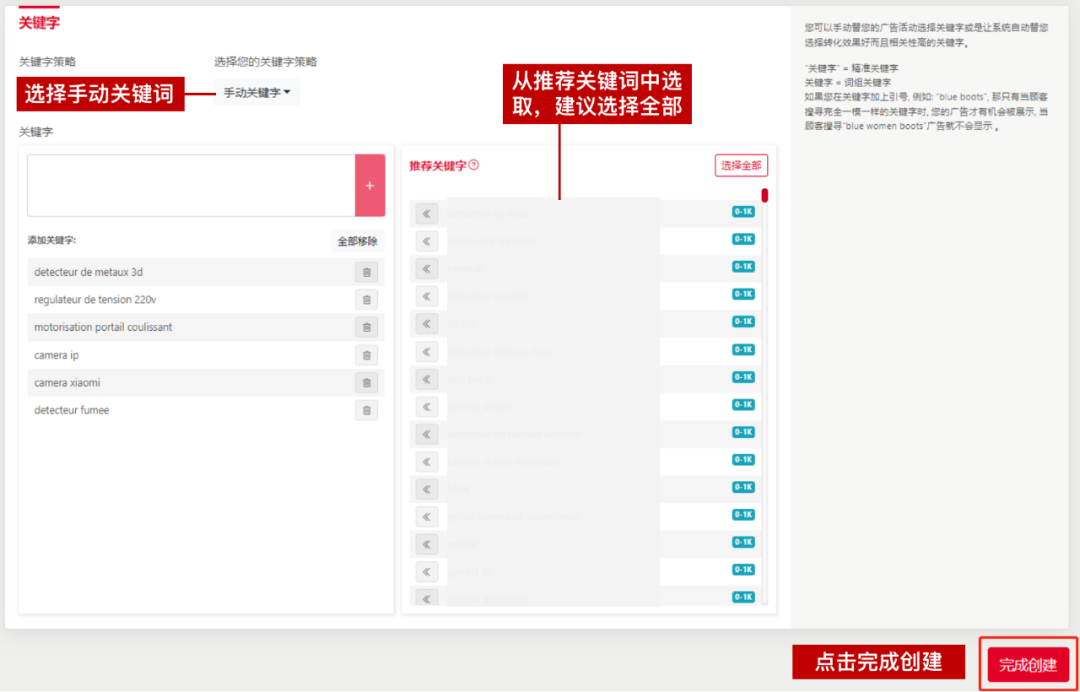Click the 选择全部 button
1080x692 pixels.
(x=740, y=164)
